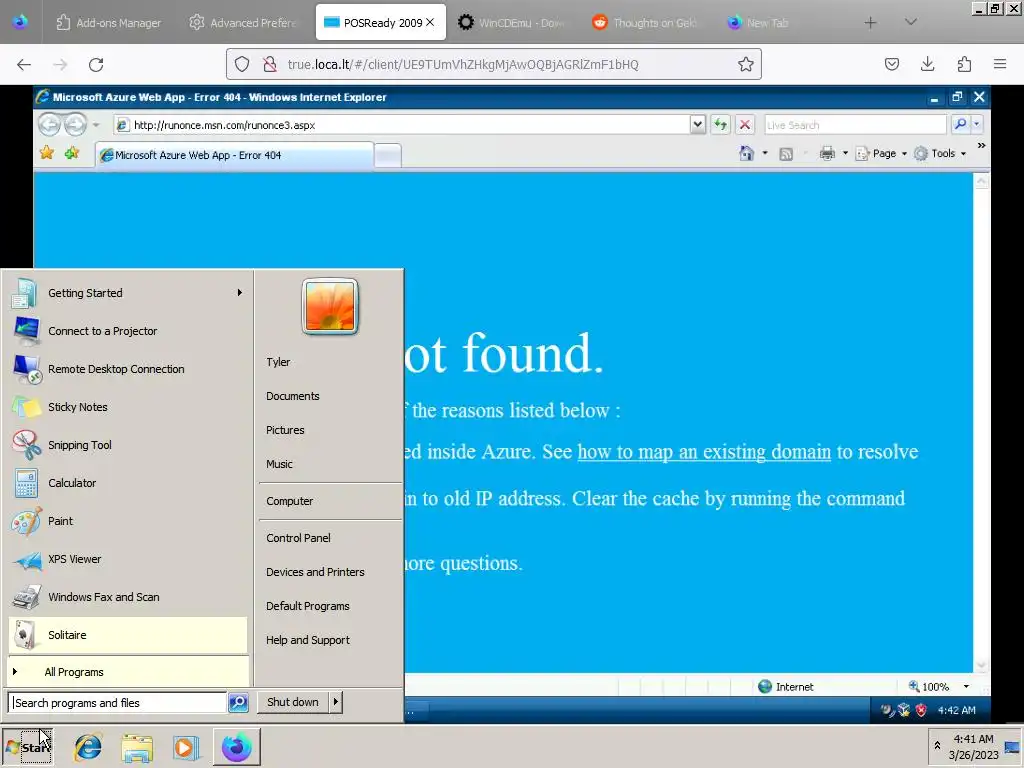Click IE stop loading button
Viewport: 1024px width, 768px height.
click(744, 124)
